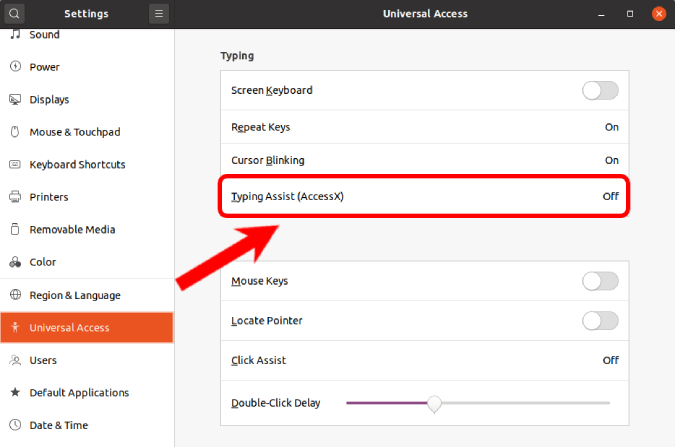
Task: Select Displays in the sidebar
Action: 87,99
